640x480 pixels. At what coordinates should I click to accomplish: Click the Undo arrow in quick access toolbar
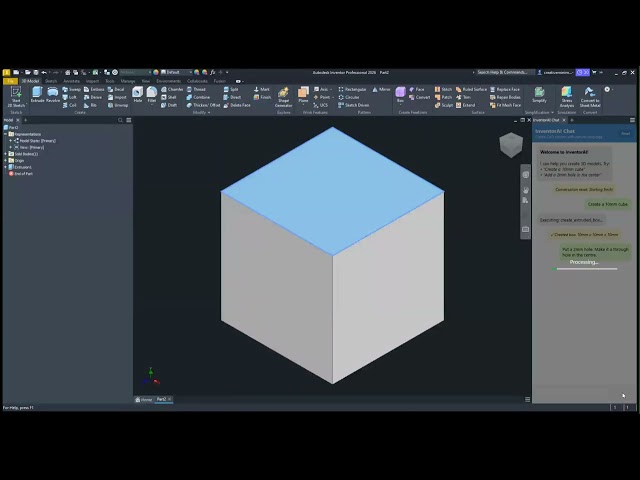(44, 72)
